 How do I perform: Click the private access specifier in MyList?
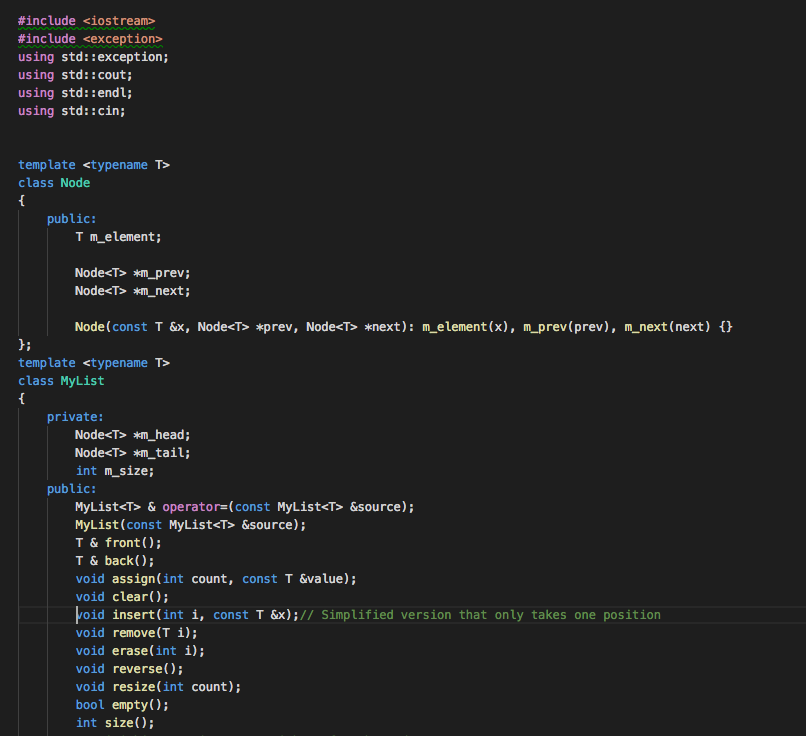point(75,416)
